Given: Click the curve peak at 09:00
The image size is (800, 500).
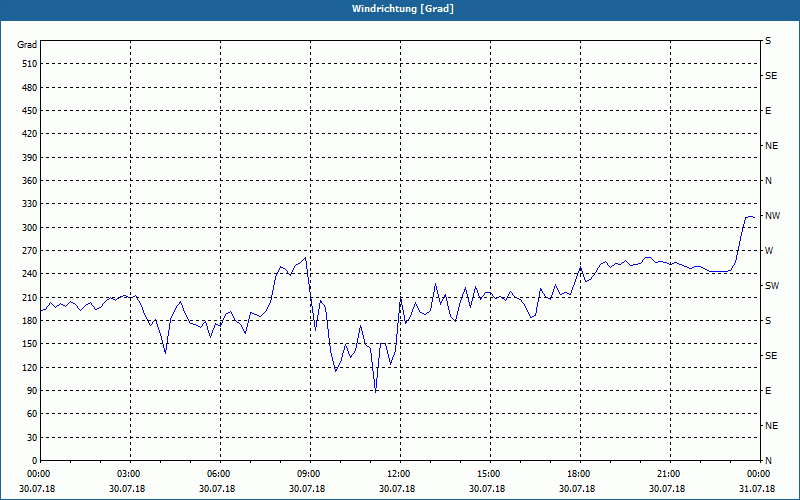Looking at the screenshot, I should click(305, 258).
